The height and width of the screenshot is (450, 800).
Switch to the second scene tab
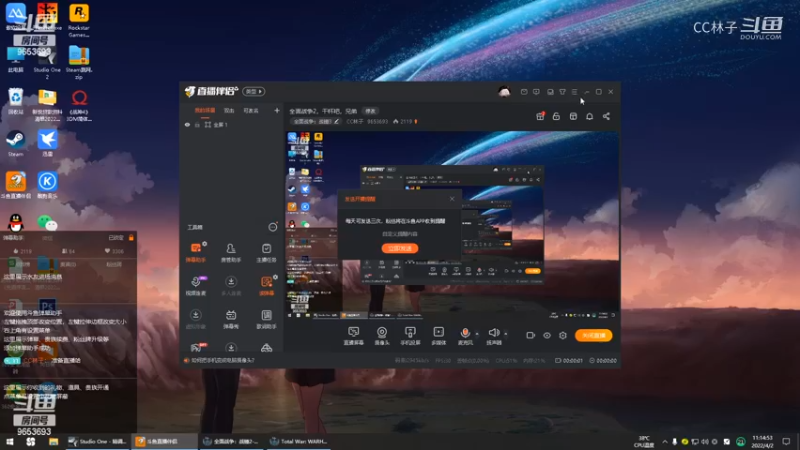point(229,111)
